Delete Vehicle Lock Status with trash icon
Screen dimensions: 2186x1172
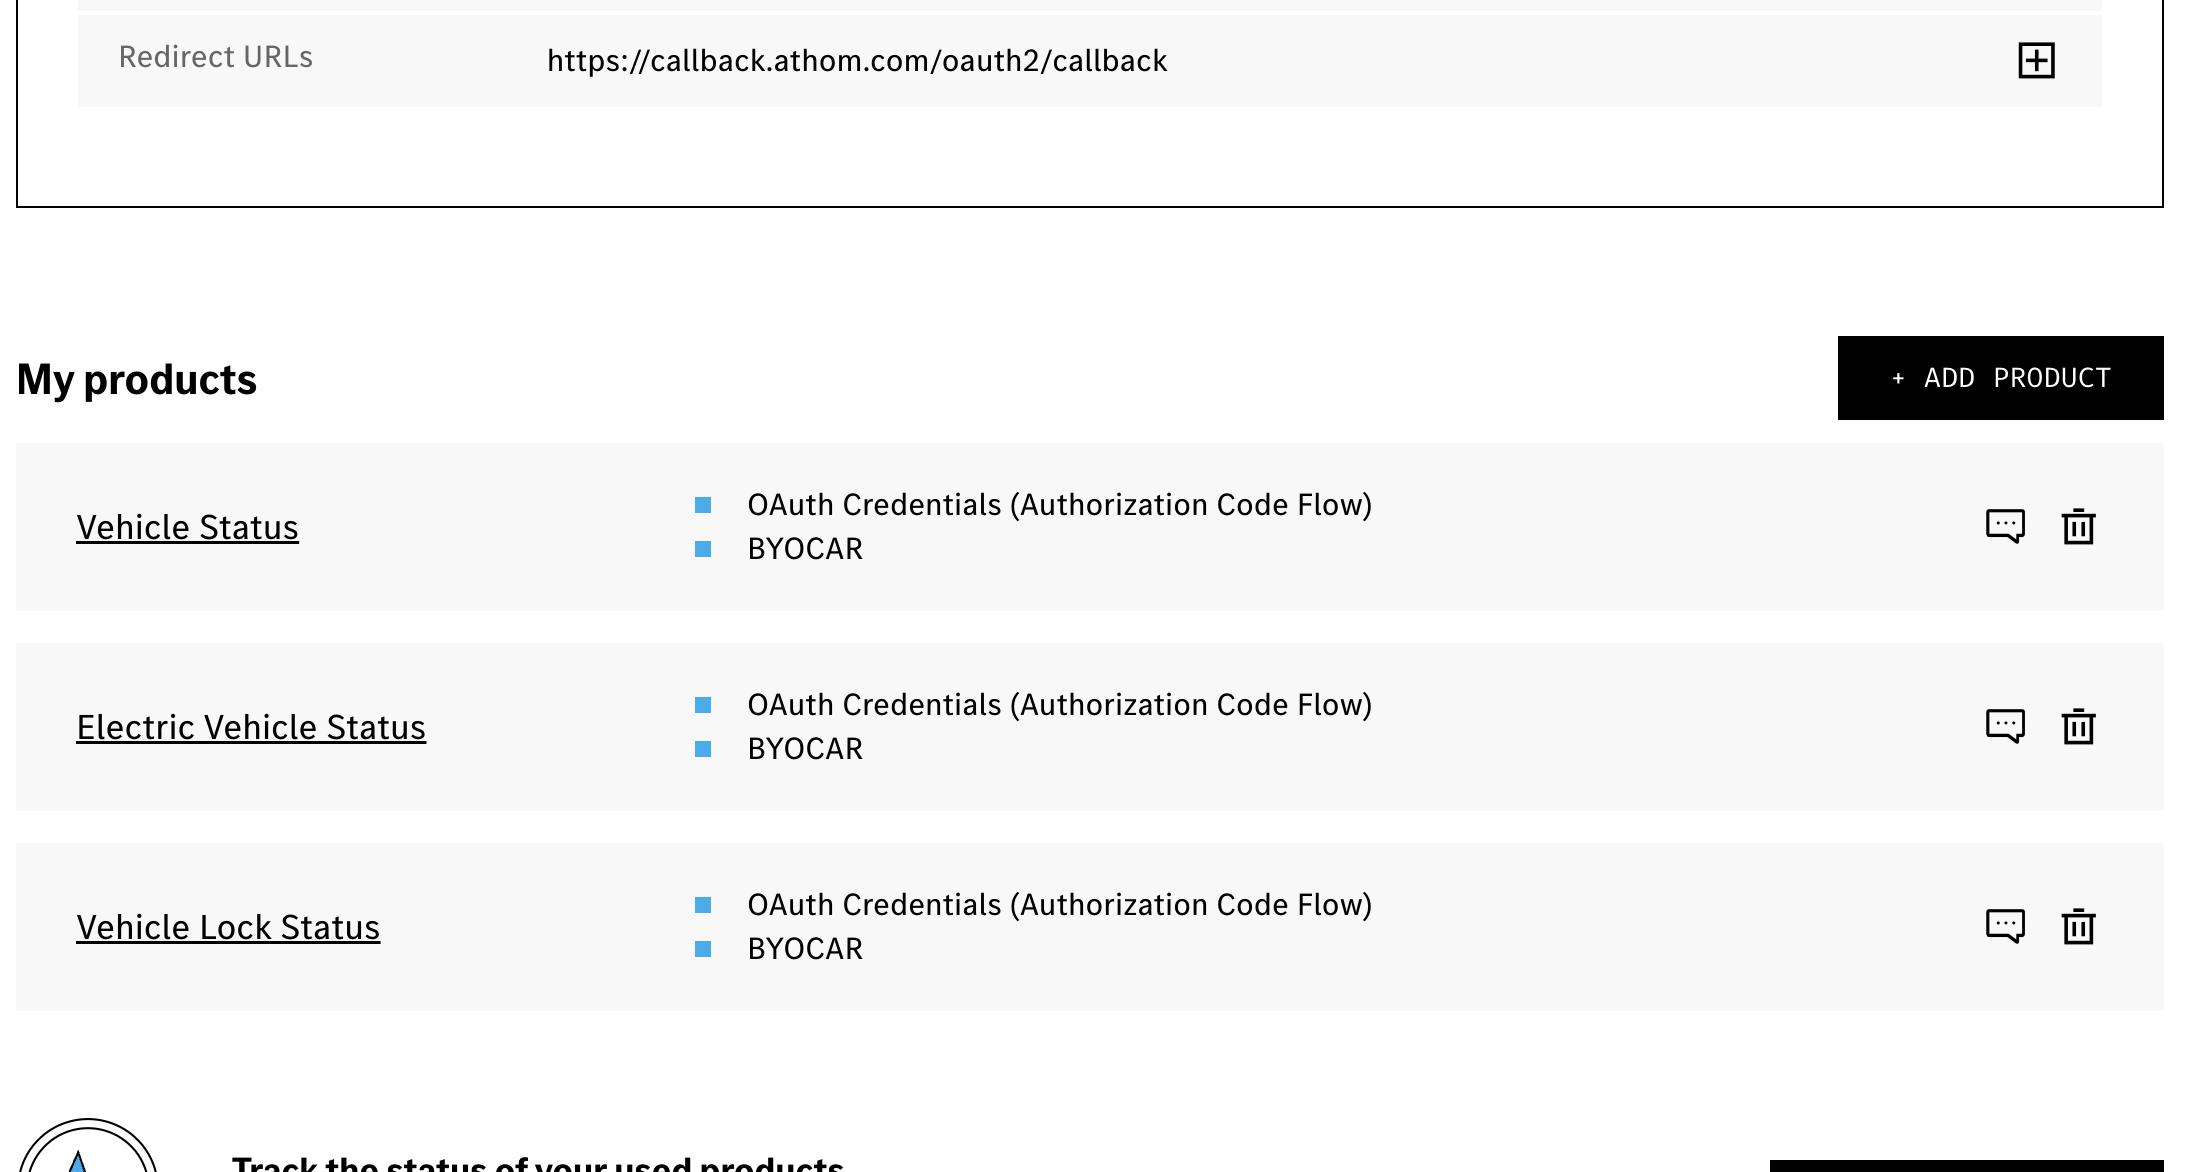2078,926
